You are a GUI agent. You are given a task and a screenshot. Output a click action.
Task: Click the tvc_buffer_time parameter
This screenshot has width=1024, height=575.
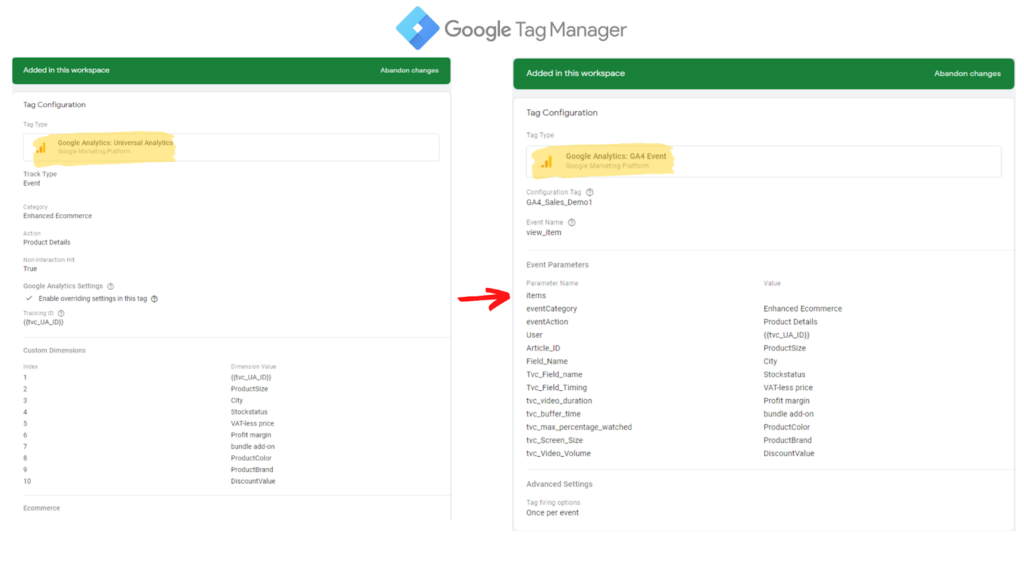pyautogui.click(x=553, y=414)
